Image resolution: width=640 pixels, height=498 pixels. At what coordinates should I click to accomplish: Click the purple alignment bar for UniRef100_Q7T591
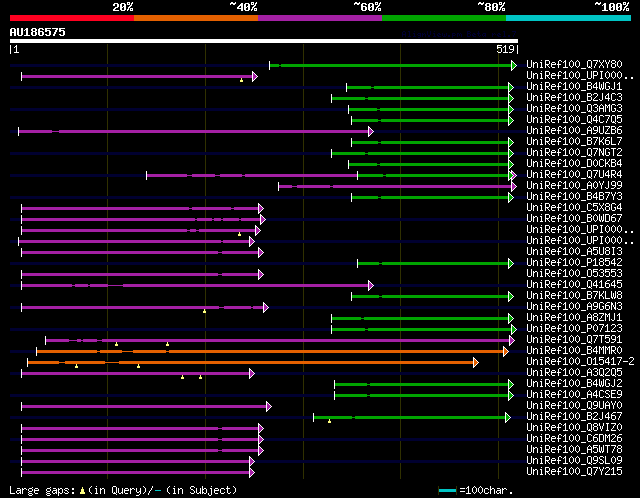[278, 340]
